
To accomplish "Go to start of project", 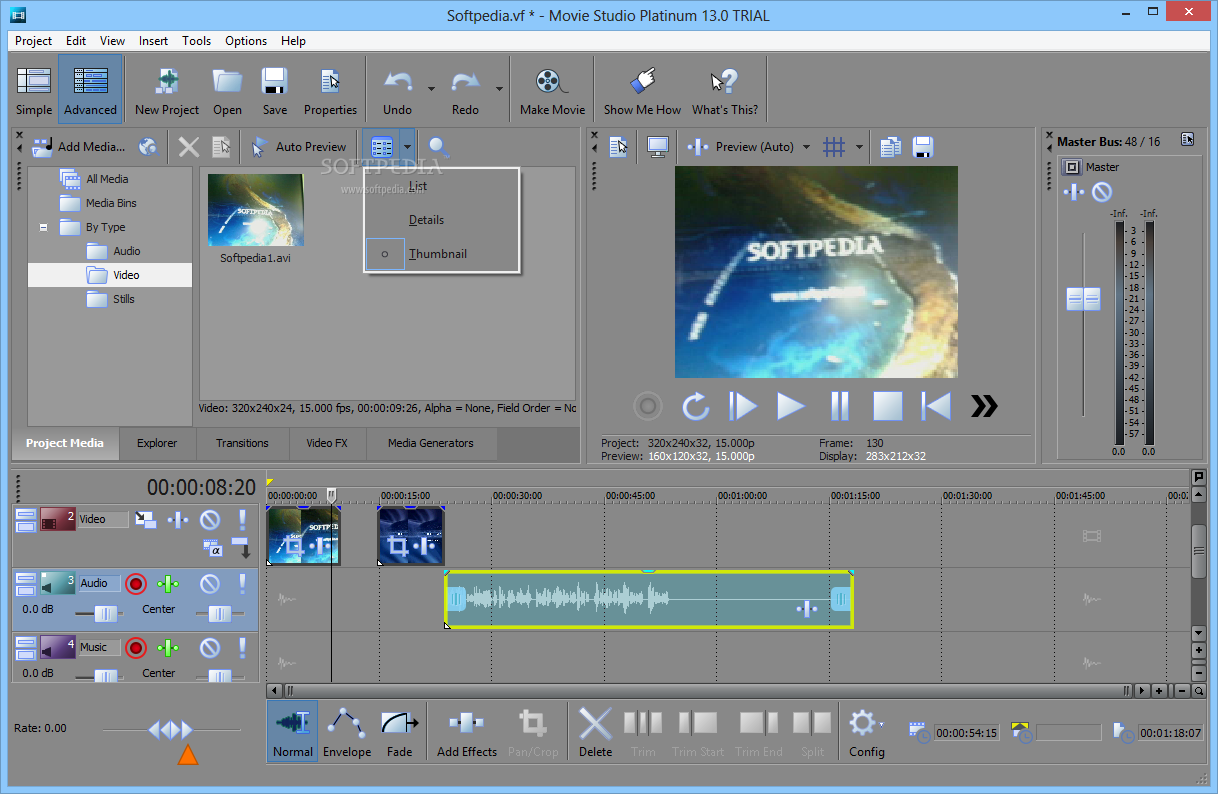I will (936, 405).
